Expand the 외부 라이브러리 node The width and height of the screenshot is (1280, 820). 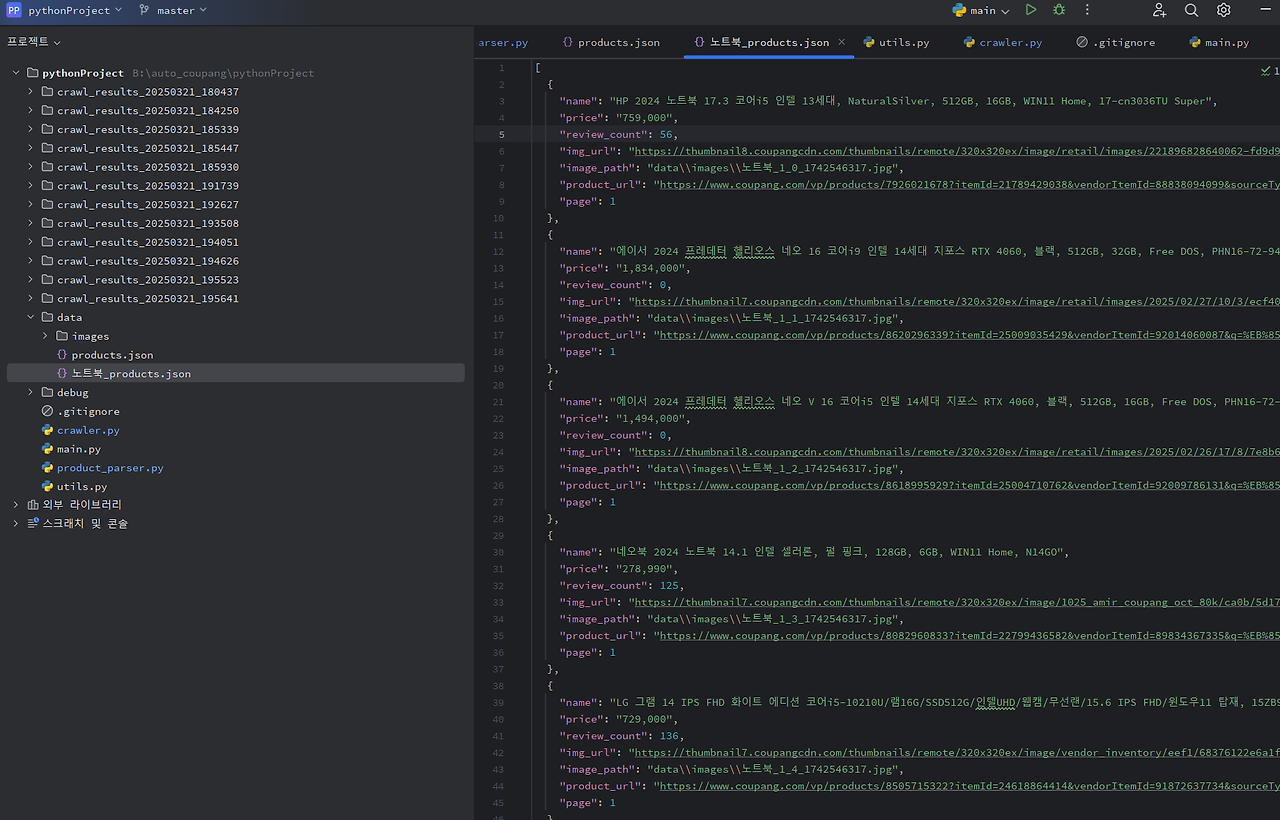coord(16,505)
